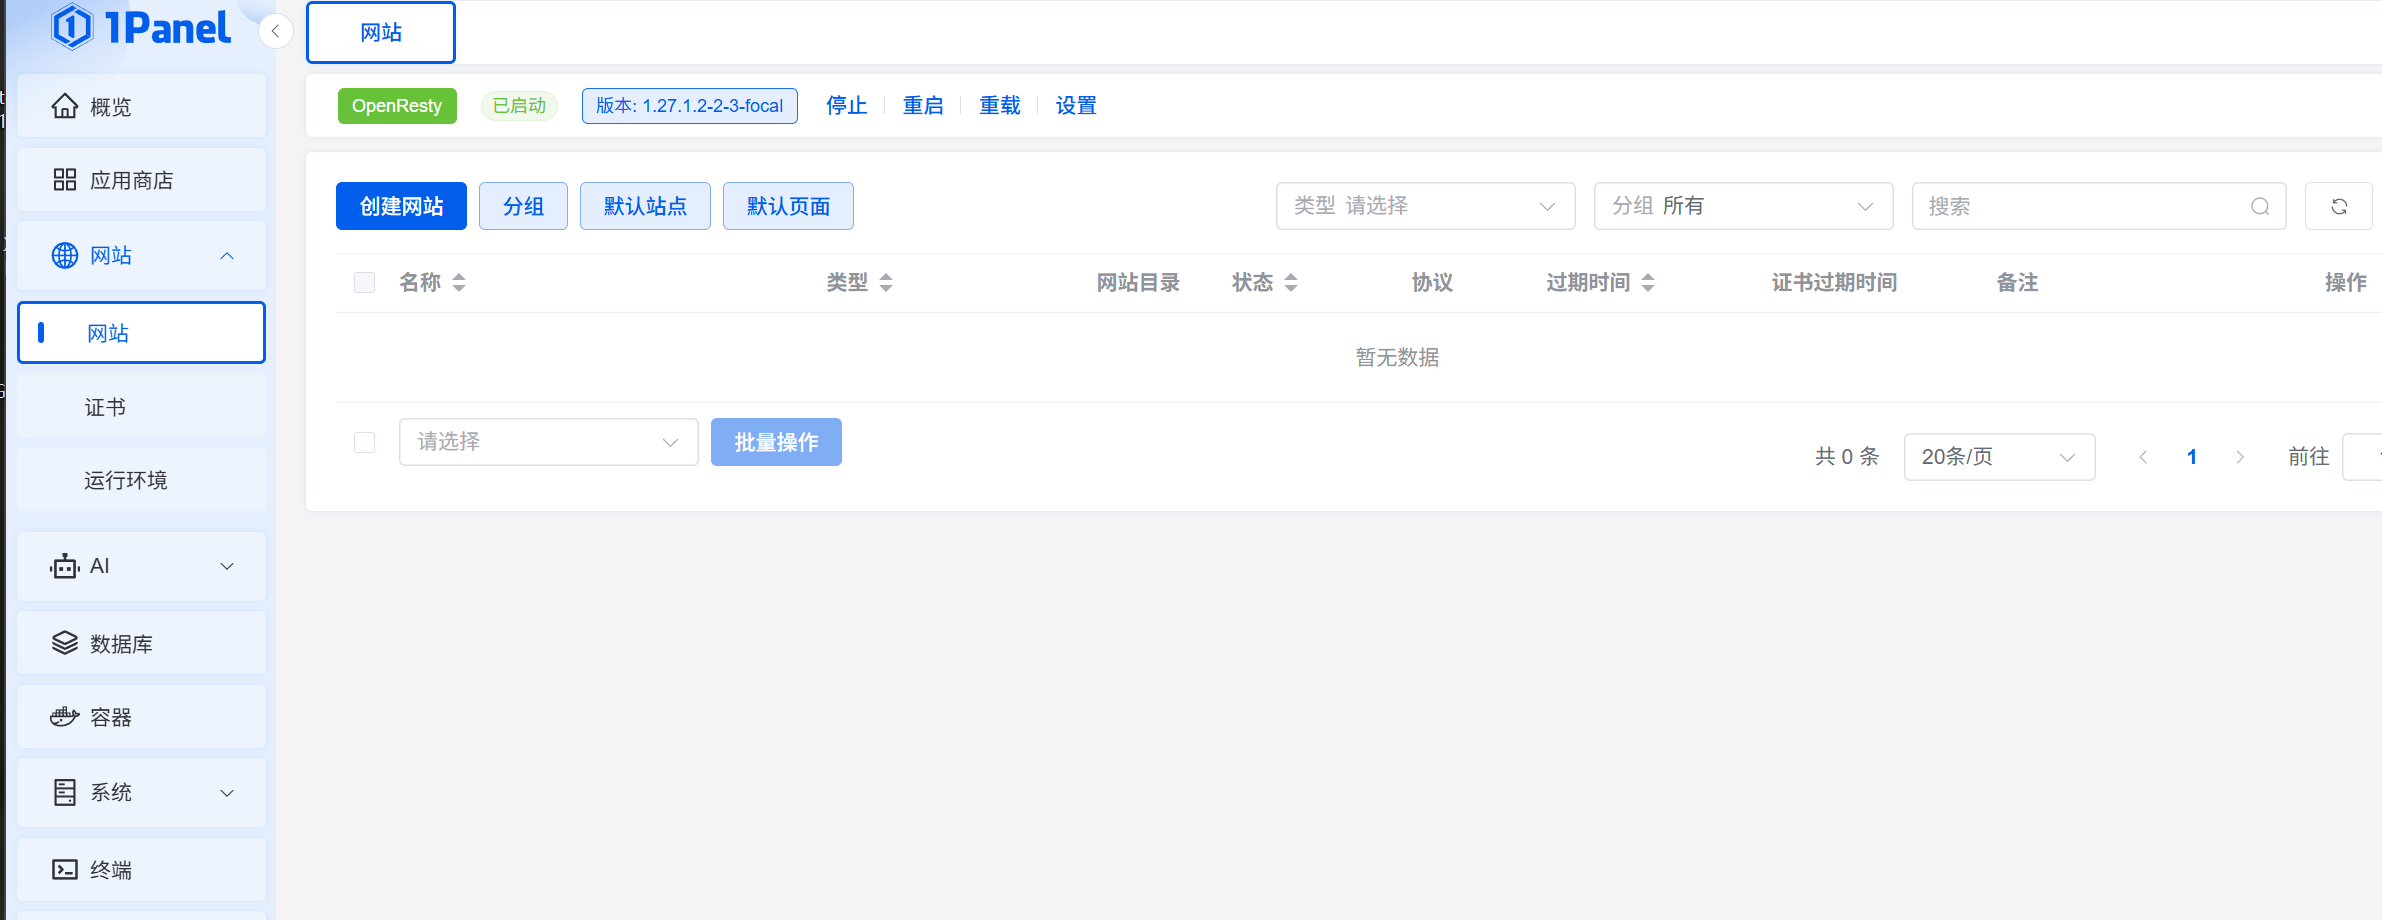Image resolution: width=2382 pixels, height=920 pixels.
Task: Open the Terminal icon in sidebar
Action: pyautogui.click(x=65, y=869)
